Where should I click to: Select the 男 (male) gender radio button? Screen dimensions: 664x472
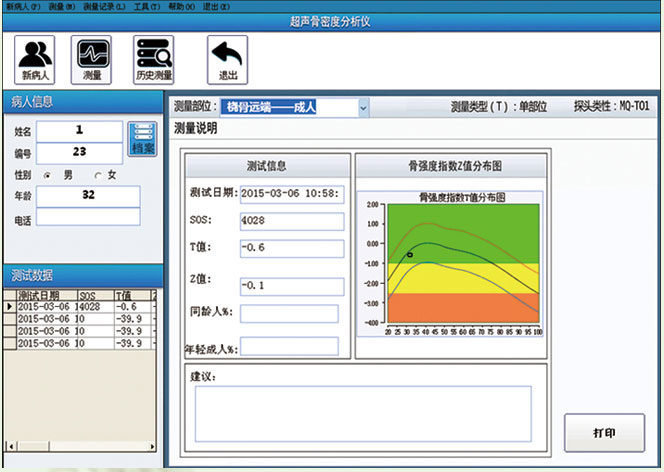click(47, 175)
